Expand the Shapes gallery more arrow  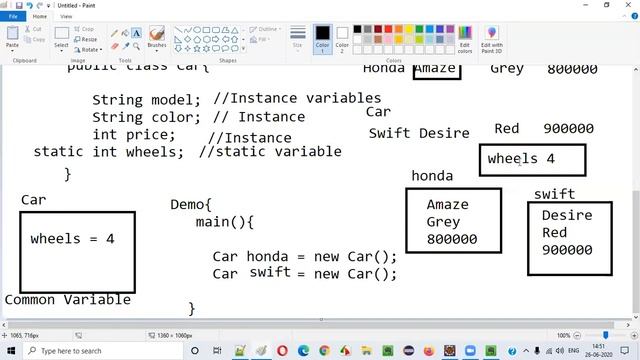tap(243, 49)
